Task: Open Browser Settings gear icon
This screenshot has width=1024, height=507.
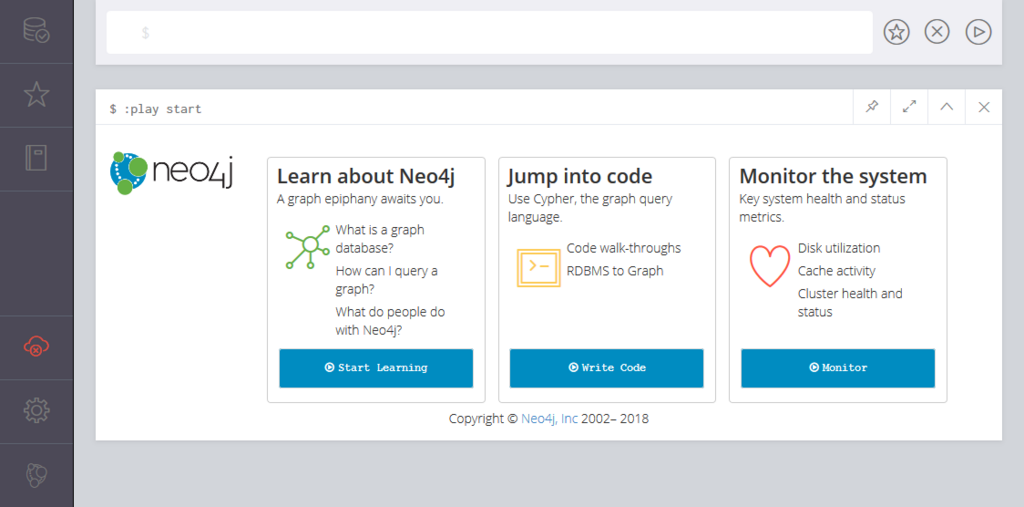Action: click(36, 410)
